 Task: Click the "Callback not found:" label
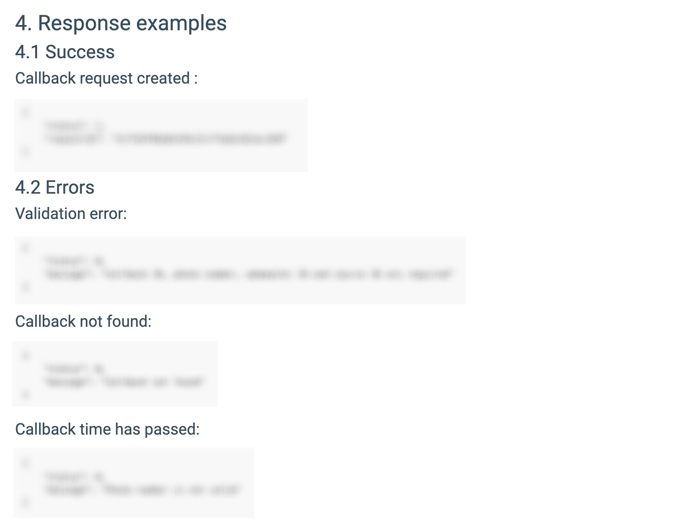tap(83, 321)
